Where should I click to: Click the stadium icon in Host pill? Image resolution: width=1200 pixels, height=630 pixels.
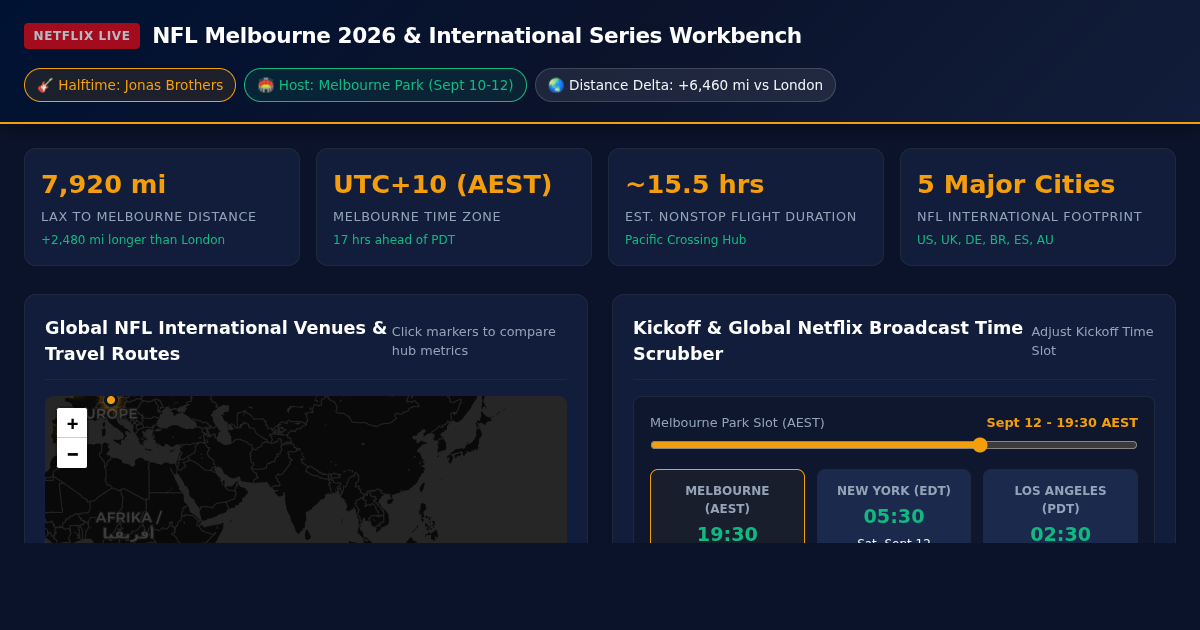pyautogui.click(x=266, y=85)
